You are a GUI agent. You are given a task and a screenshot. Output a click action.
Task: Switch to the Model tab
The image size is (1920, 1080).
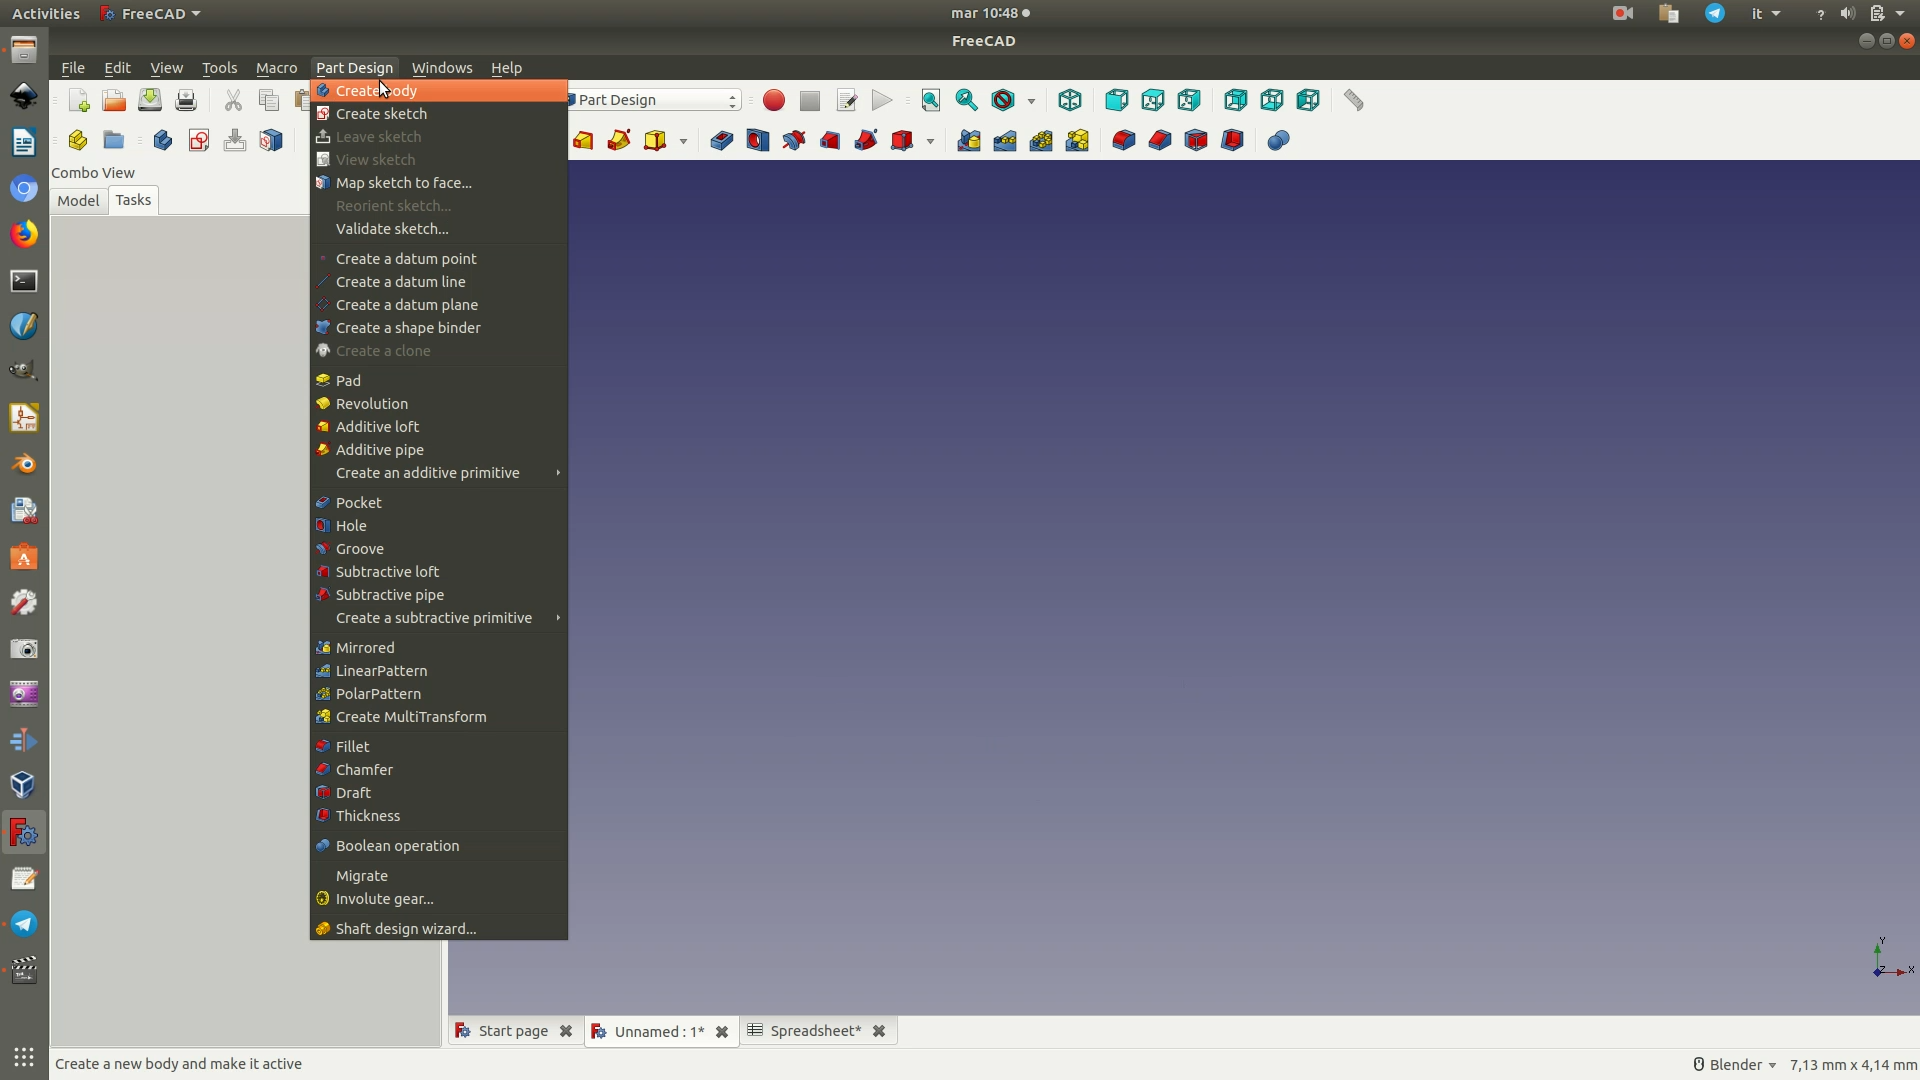tap(78, 200)
